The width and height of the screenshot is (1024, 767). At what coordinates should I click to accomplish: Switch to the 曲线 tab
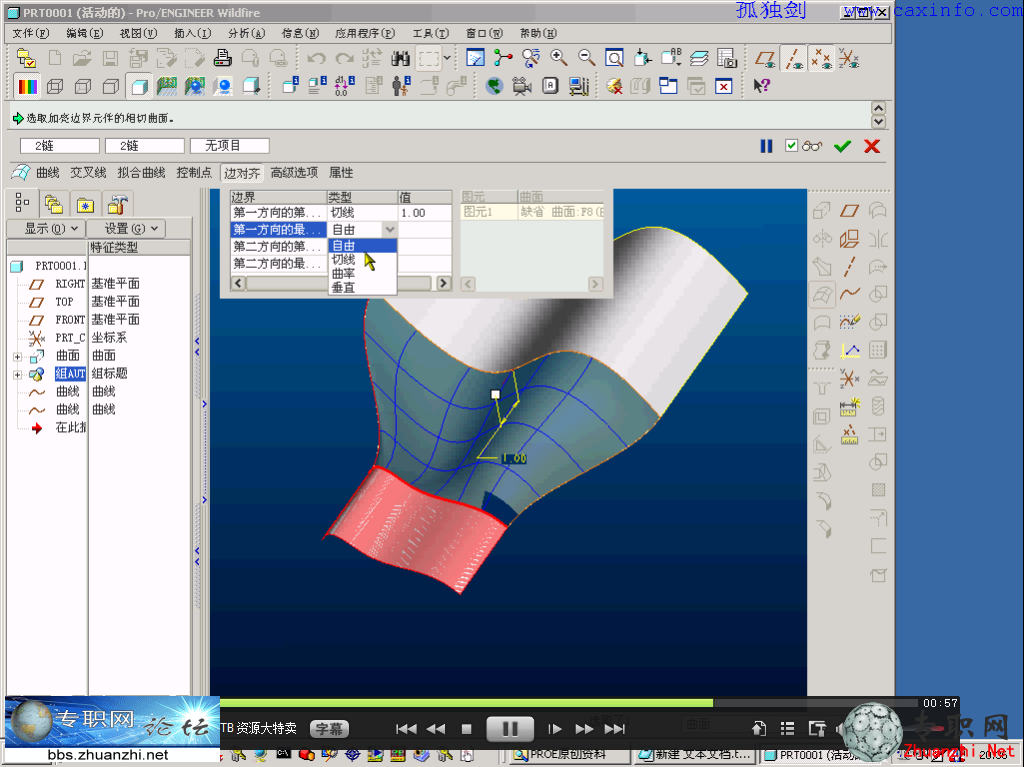[48, 172]
